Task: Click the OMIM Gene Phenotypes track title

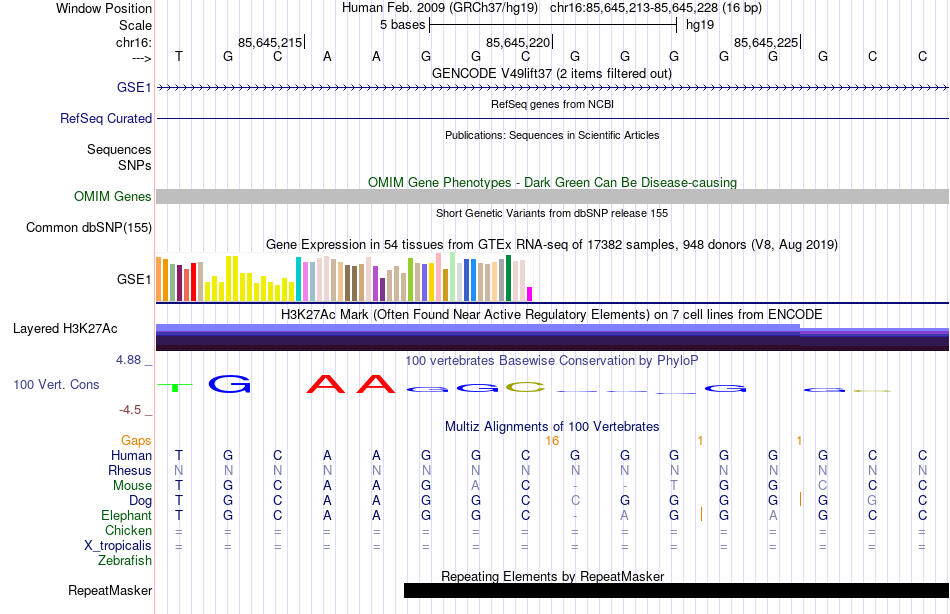Action: (552, 182)
